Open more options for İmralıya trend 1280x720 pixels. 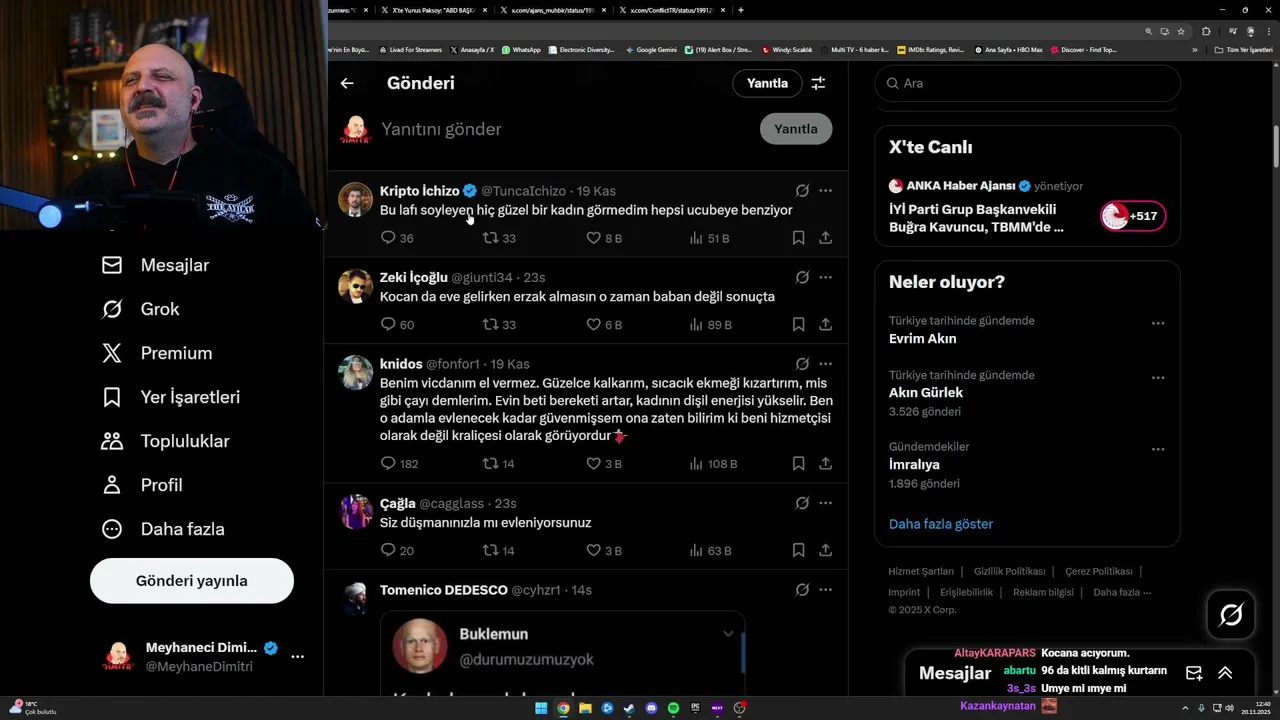click(1158, 449)
